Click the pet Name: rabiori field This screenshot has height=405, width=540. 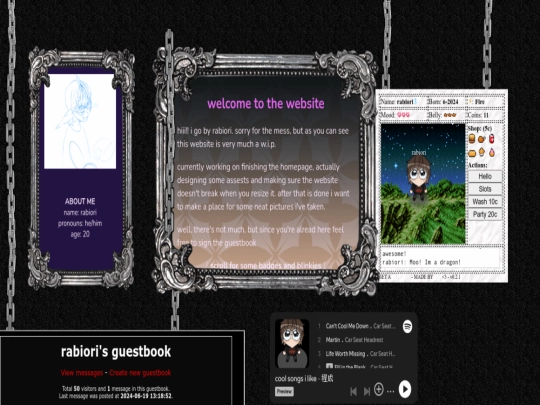(x=398, y=102)
